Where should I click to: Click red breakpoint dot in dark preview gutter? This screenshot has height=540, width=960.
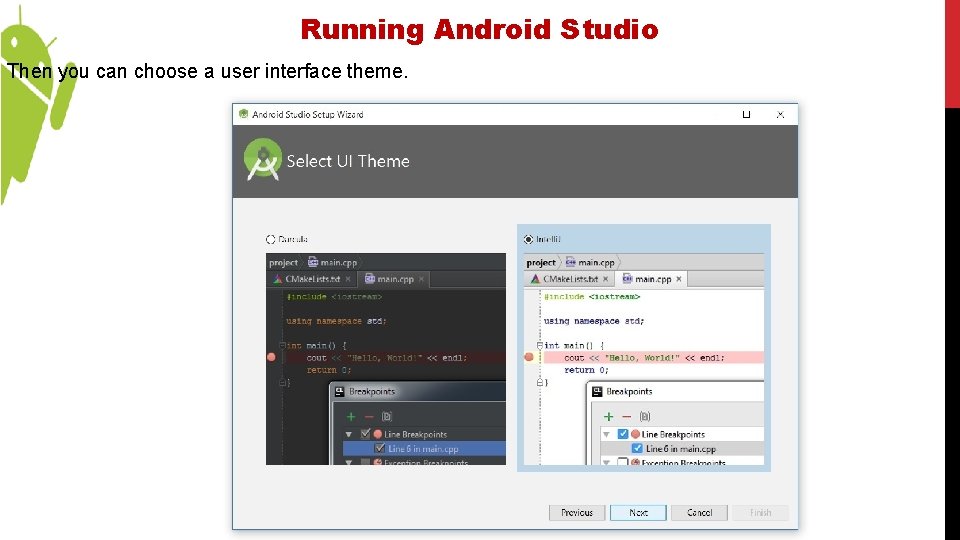tap(271, 357)
